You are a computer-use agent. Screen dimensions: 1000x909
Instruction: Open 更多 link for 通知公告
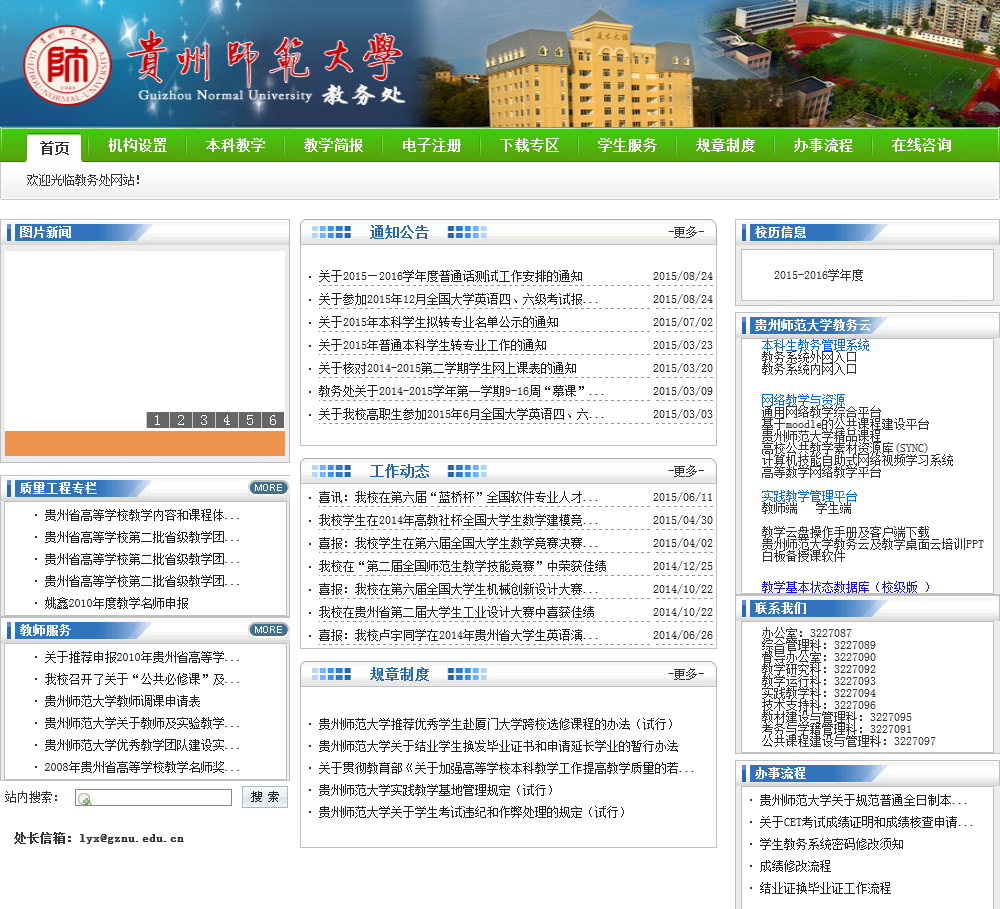click(686, 232)
